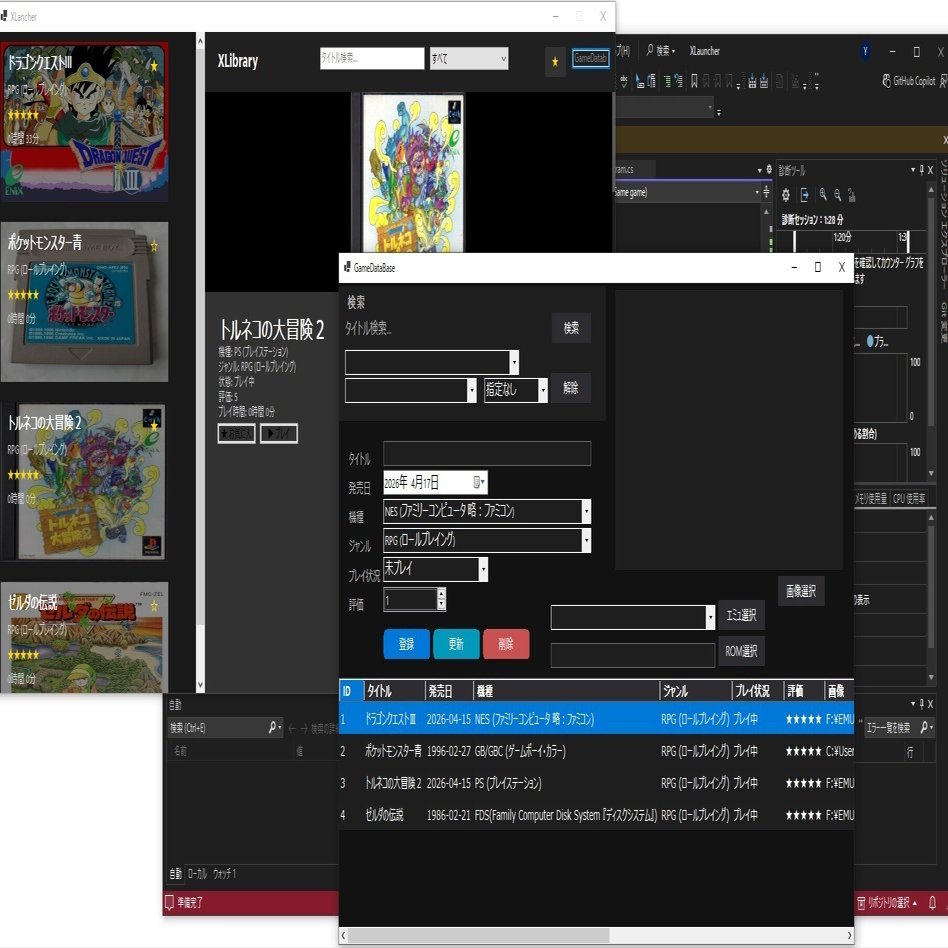Click the ROM path field beside ROM選択

[x=632, y=655]
